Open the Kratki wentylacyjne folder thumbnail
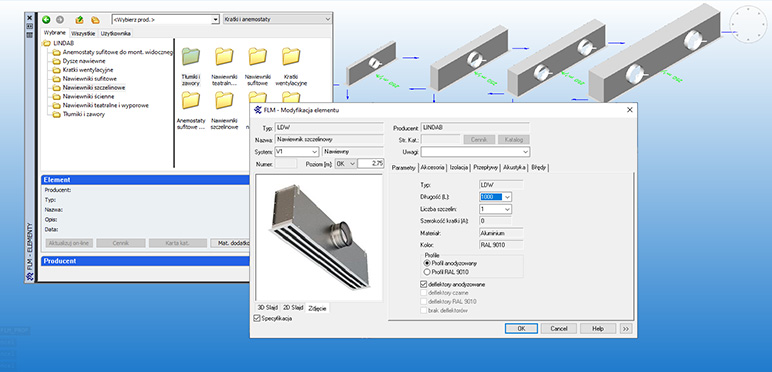Viewport: 772px width, 372px height. (x=291, y=66)
